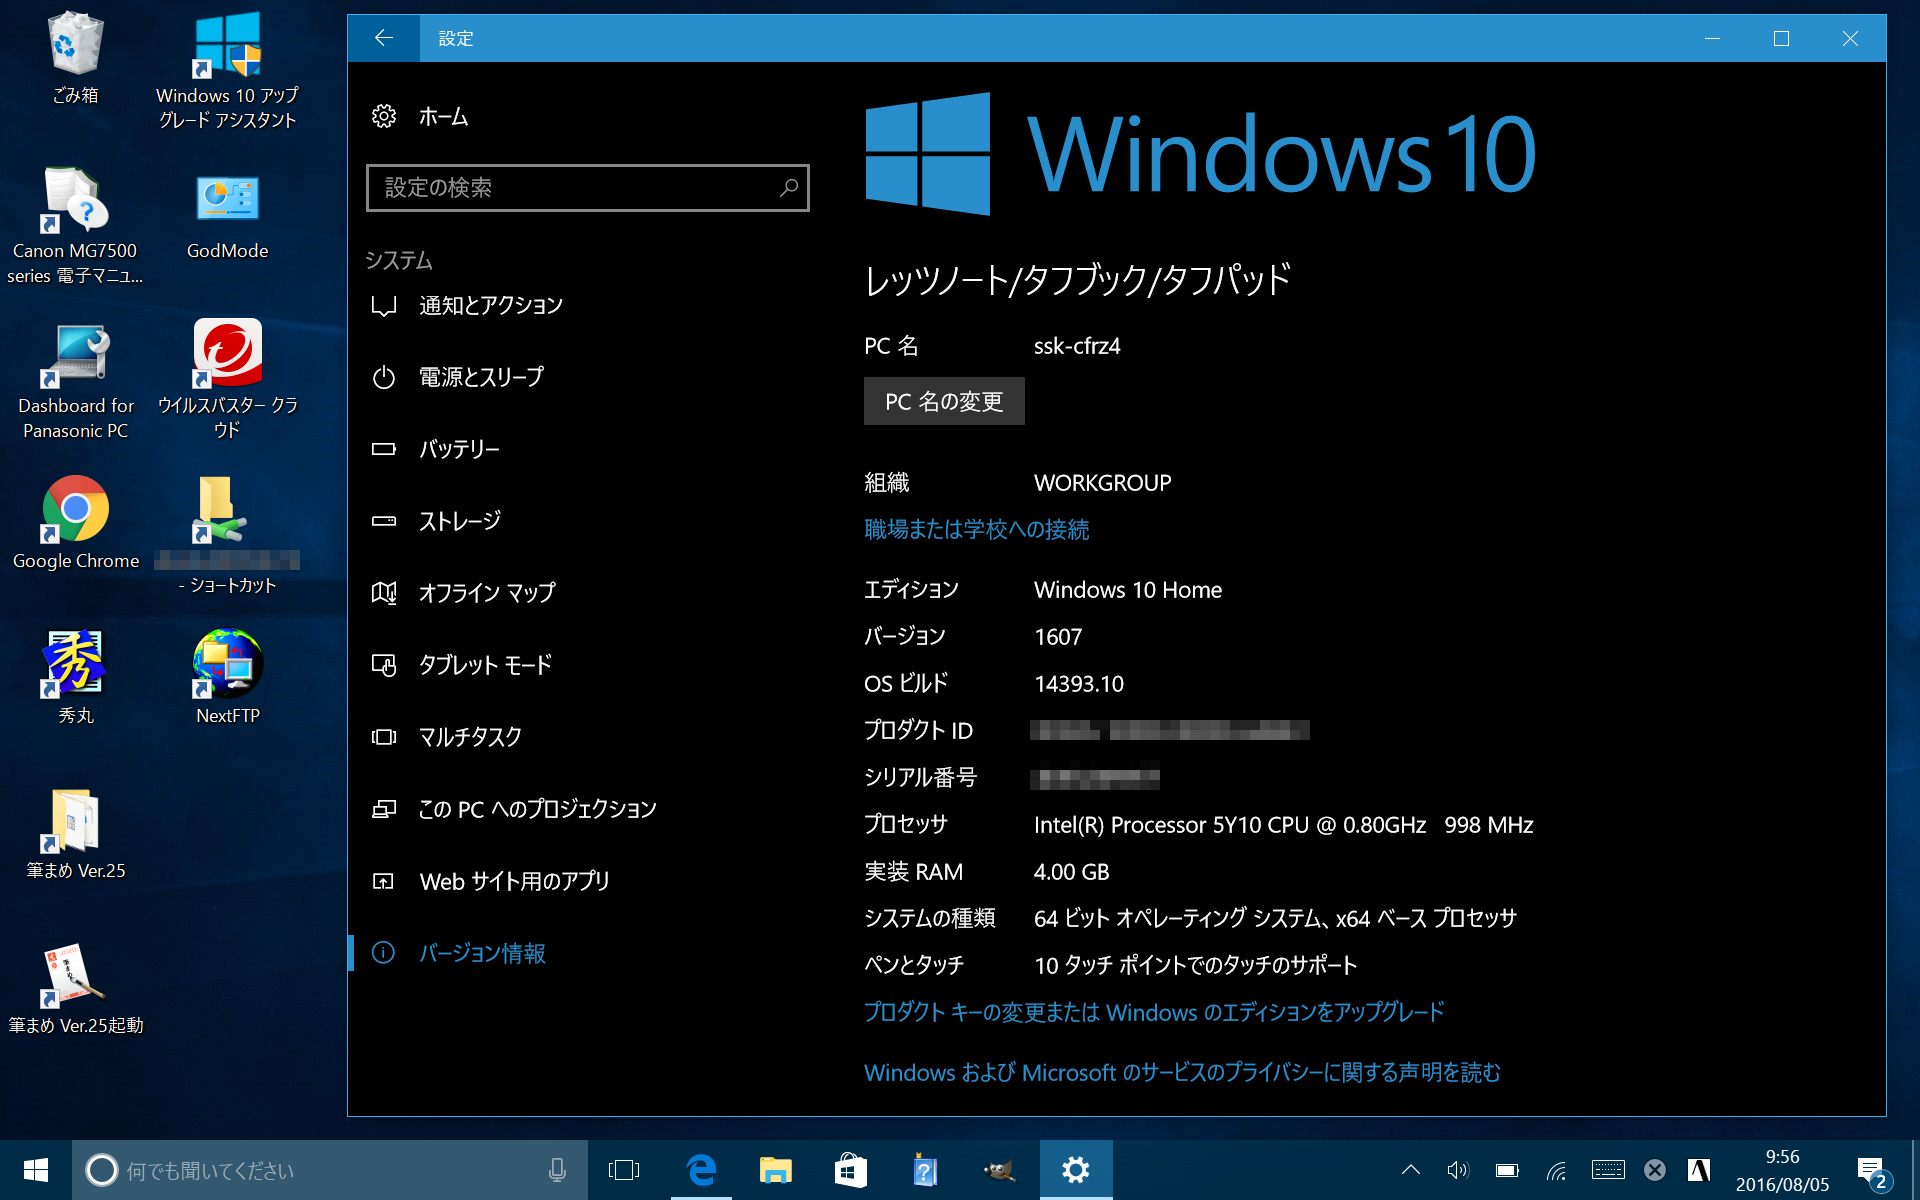Select the GodMode desktop icon
Image resolution: width=1920 pixels, height=1200 pixels.
pyautogui.click(x=228, y=214)
